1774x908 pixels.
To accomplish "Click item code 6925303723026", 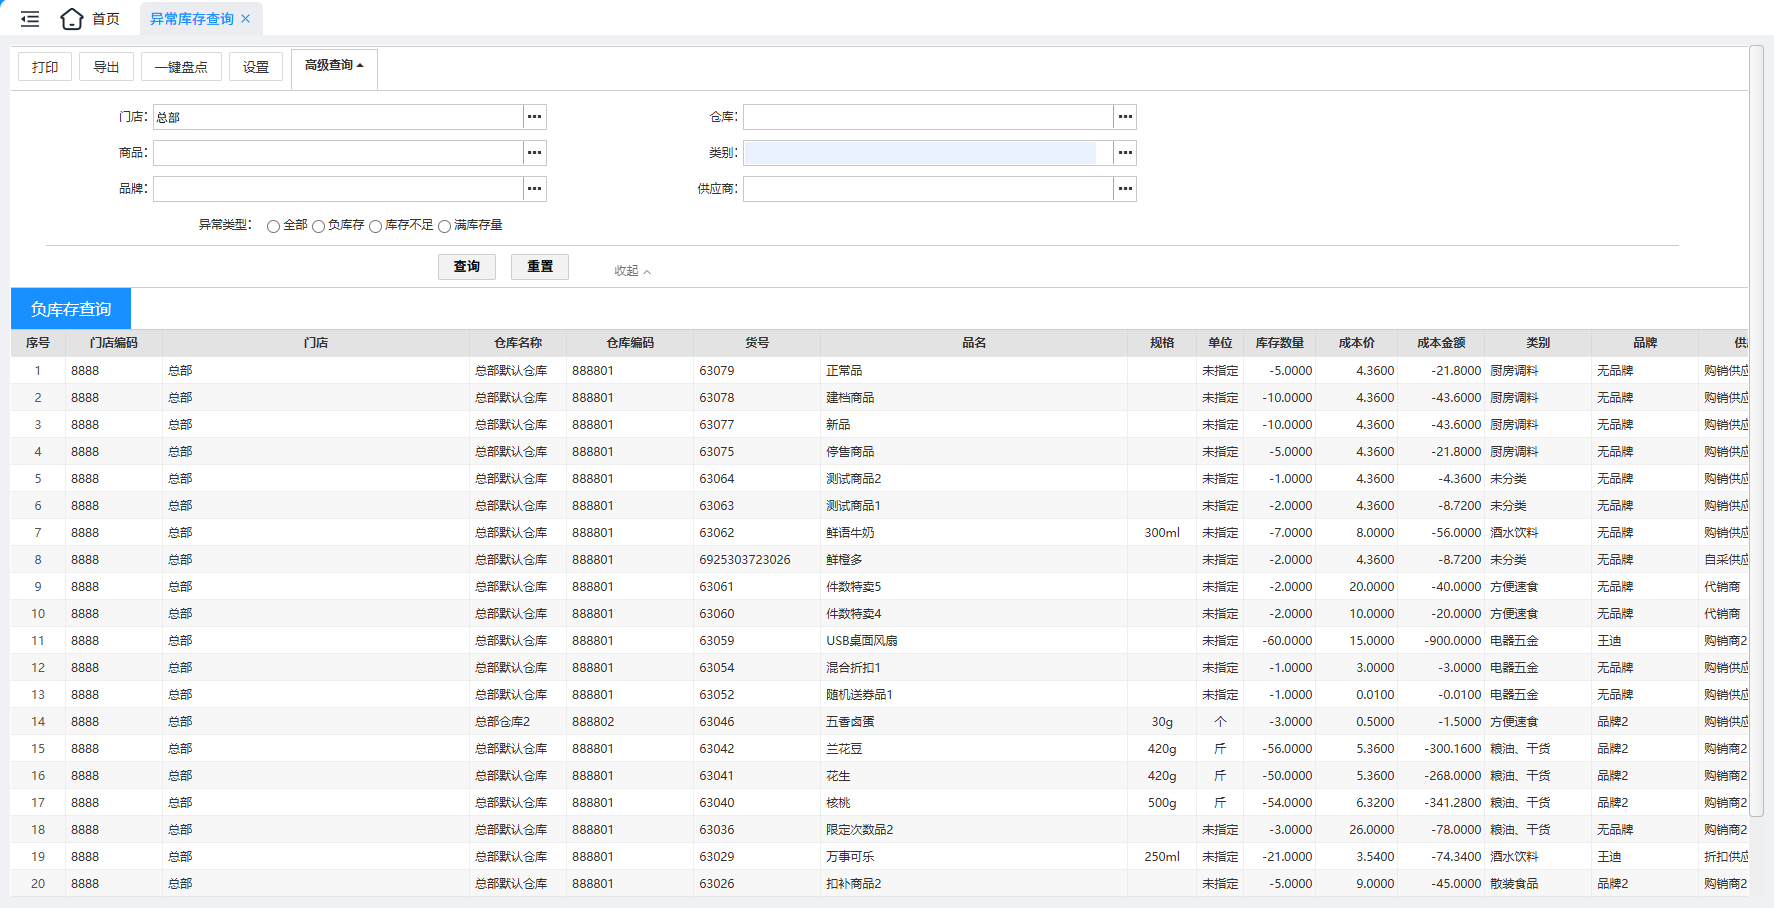I will click(x=745, y=560).
